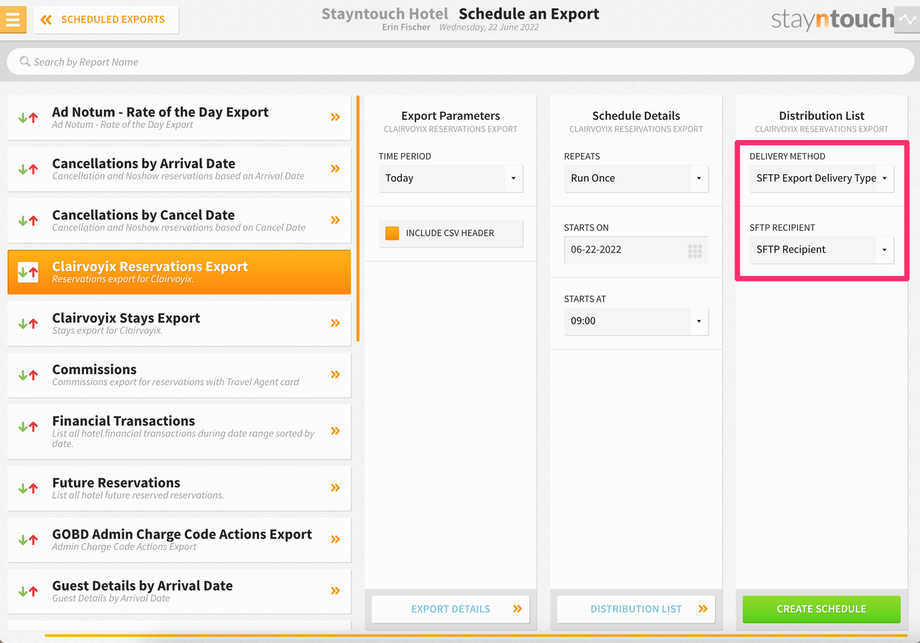This screenshot has height=643, width=920.
Task: Click the export arrows icon for Guest Details by Arrival Date
Action: [28, 591]
